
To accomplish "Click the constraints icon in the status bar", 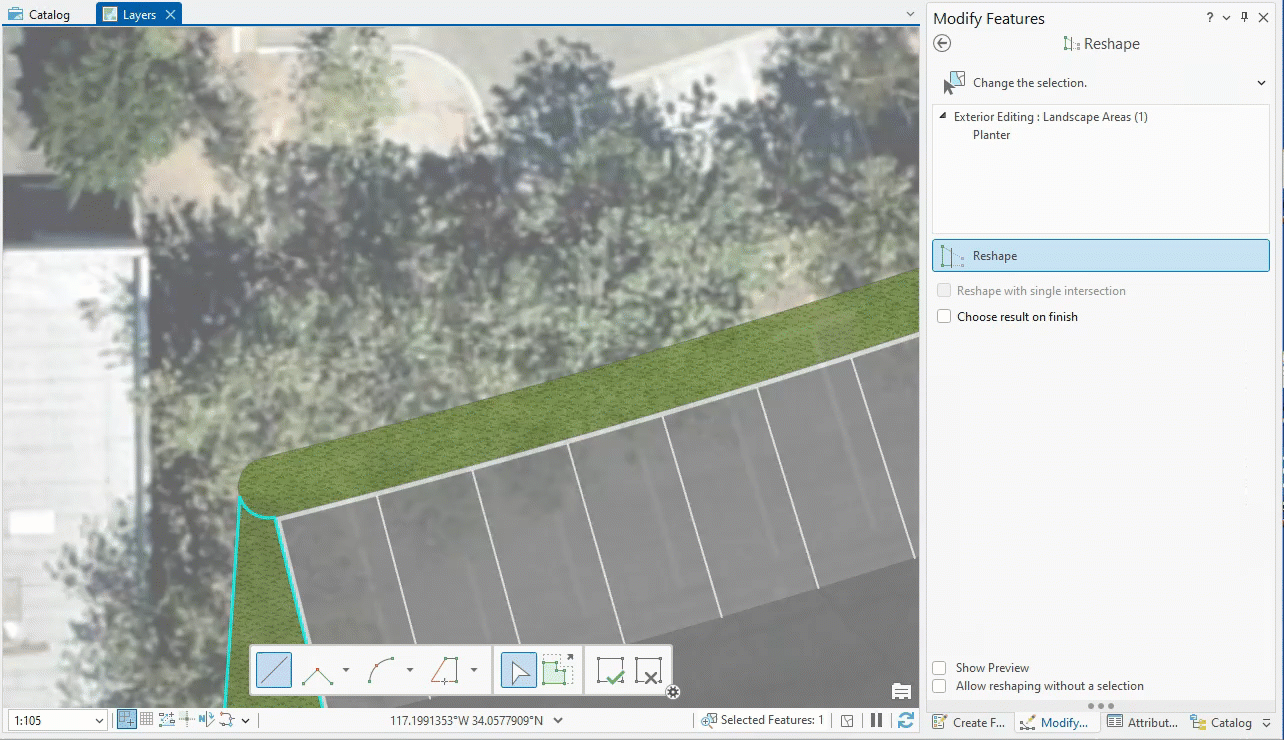I will tap(166, 720).
